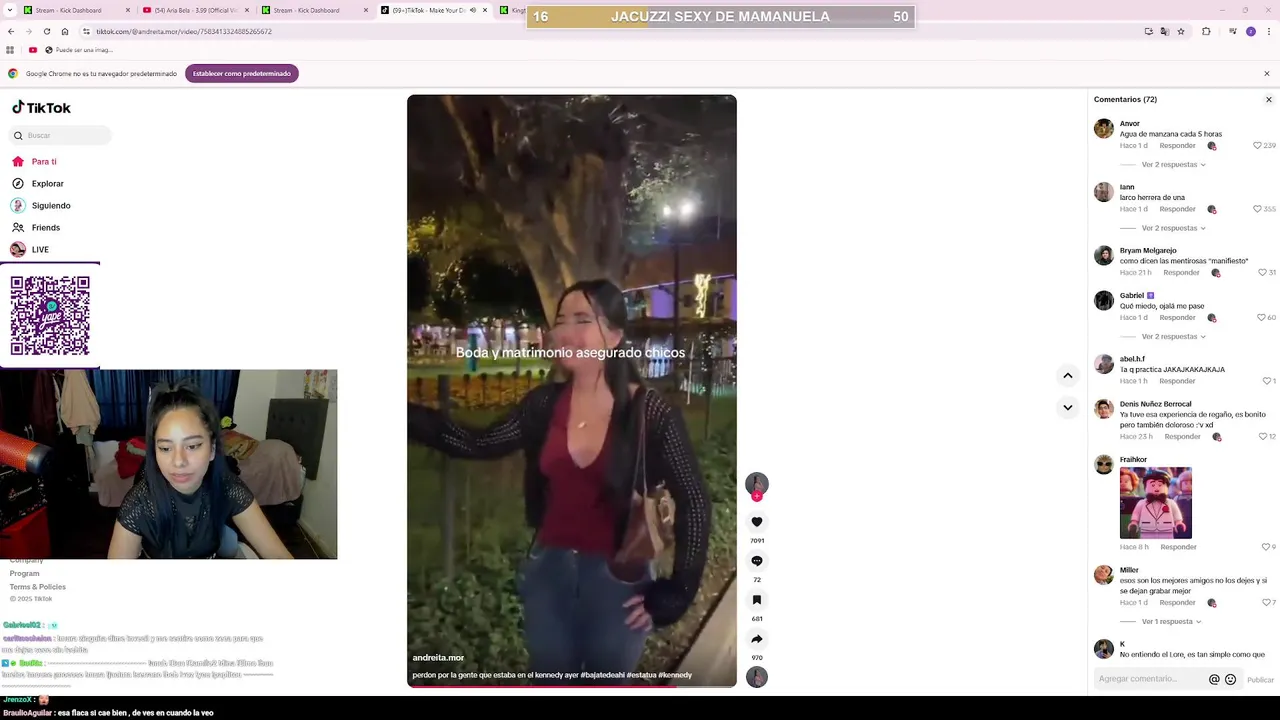Screen dimensions: 1280x720
Task: Like Denis Nuñez Berrocal's comment
Action: coord(1262,436)
